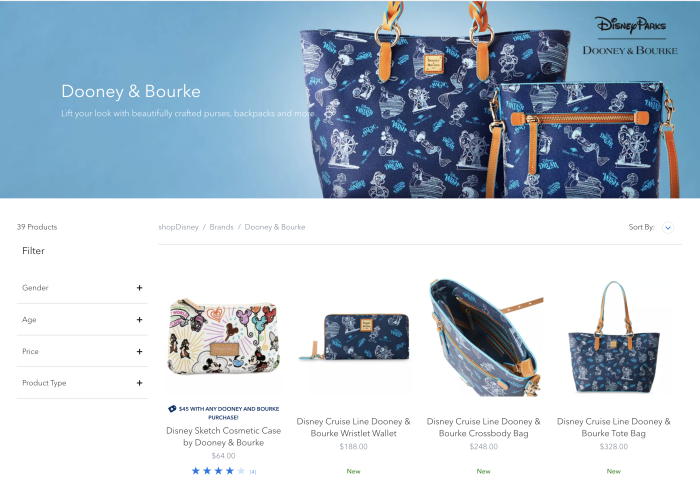Click the Dooney & Bourke banner logo

(x=630, y=50)
